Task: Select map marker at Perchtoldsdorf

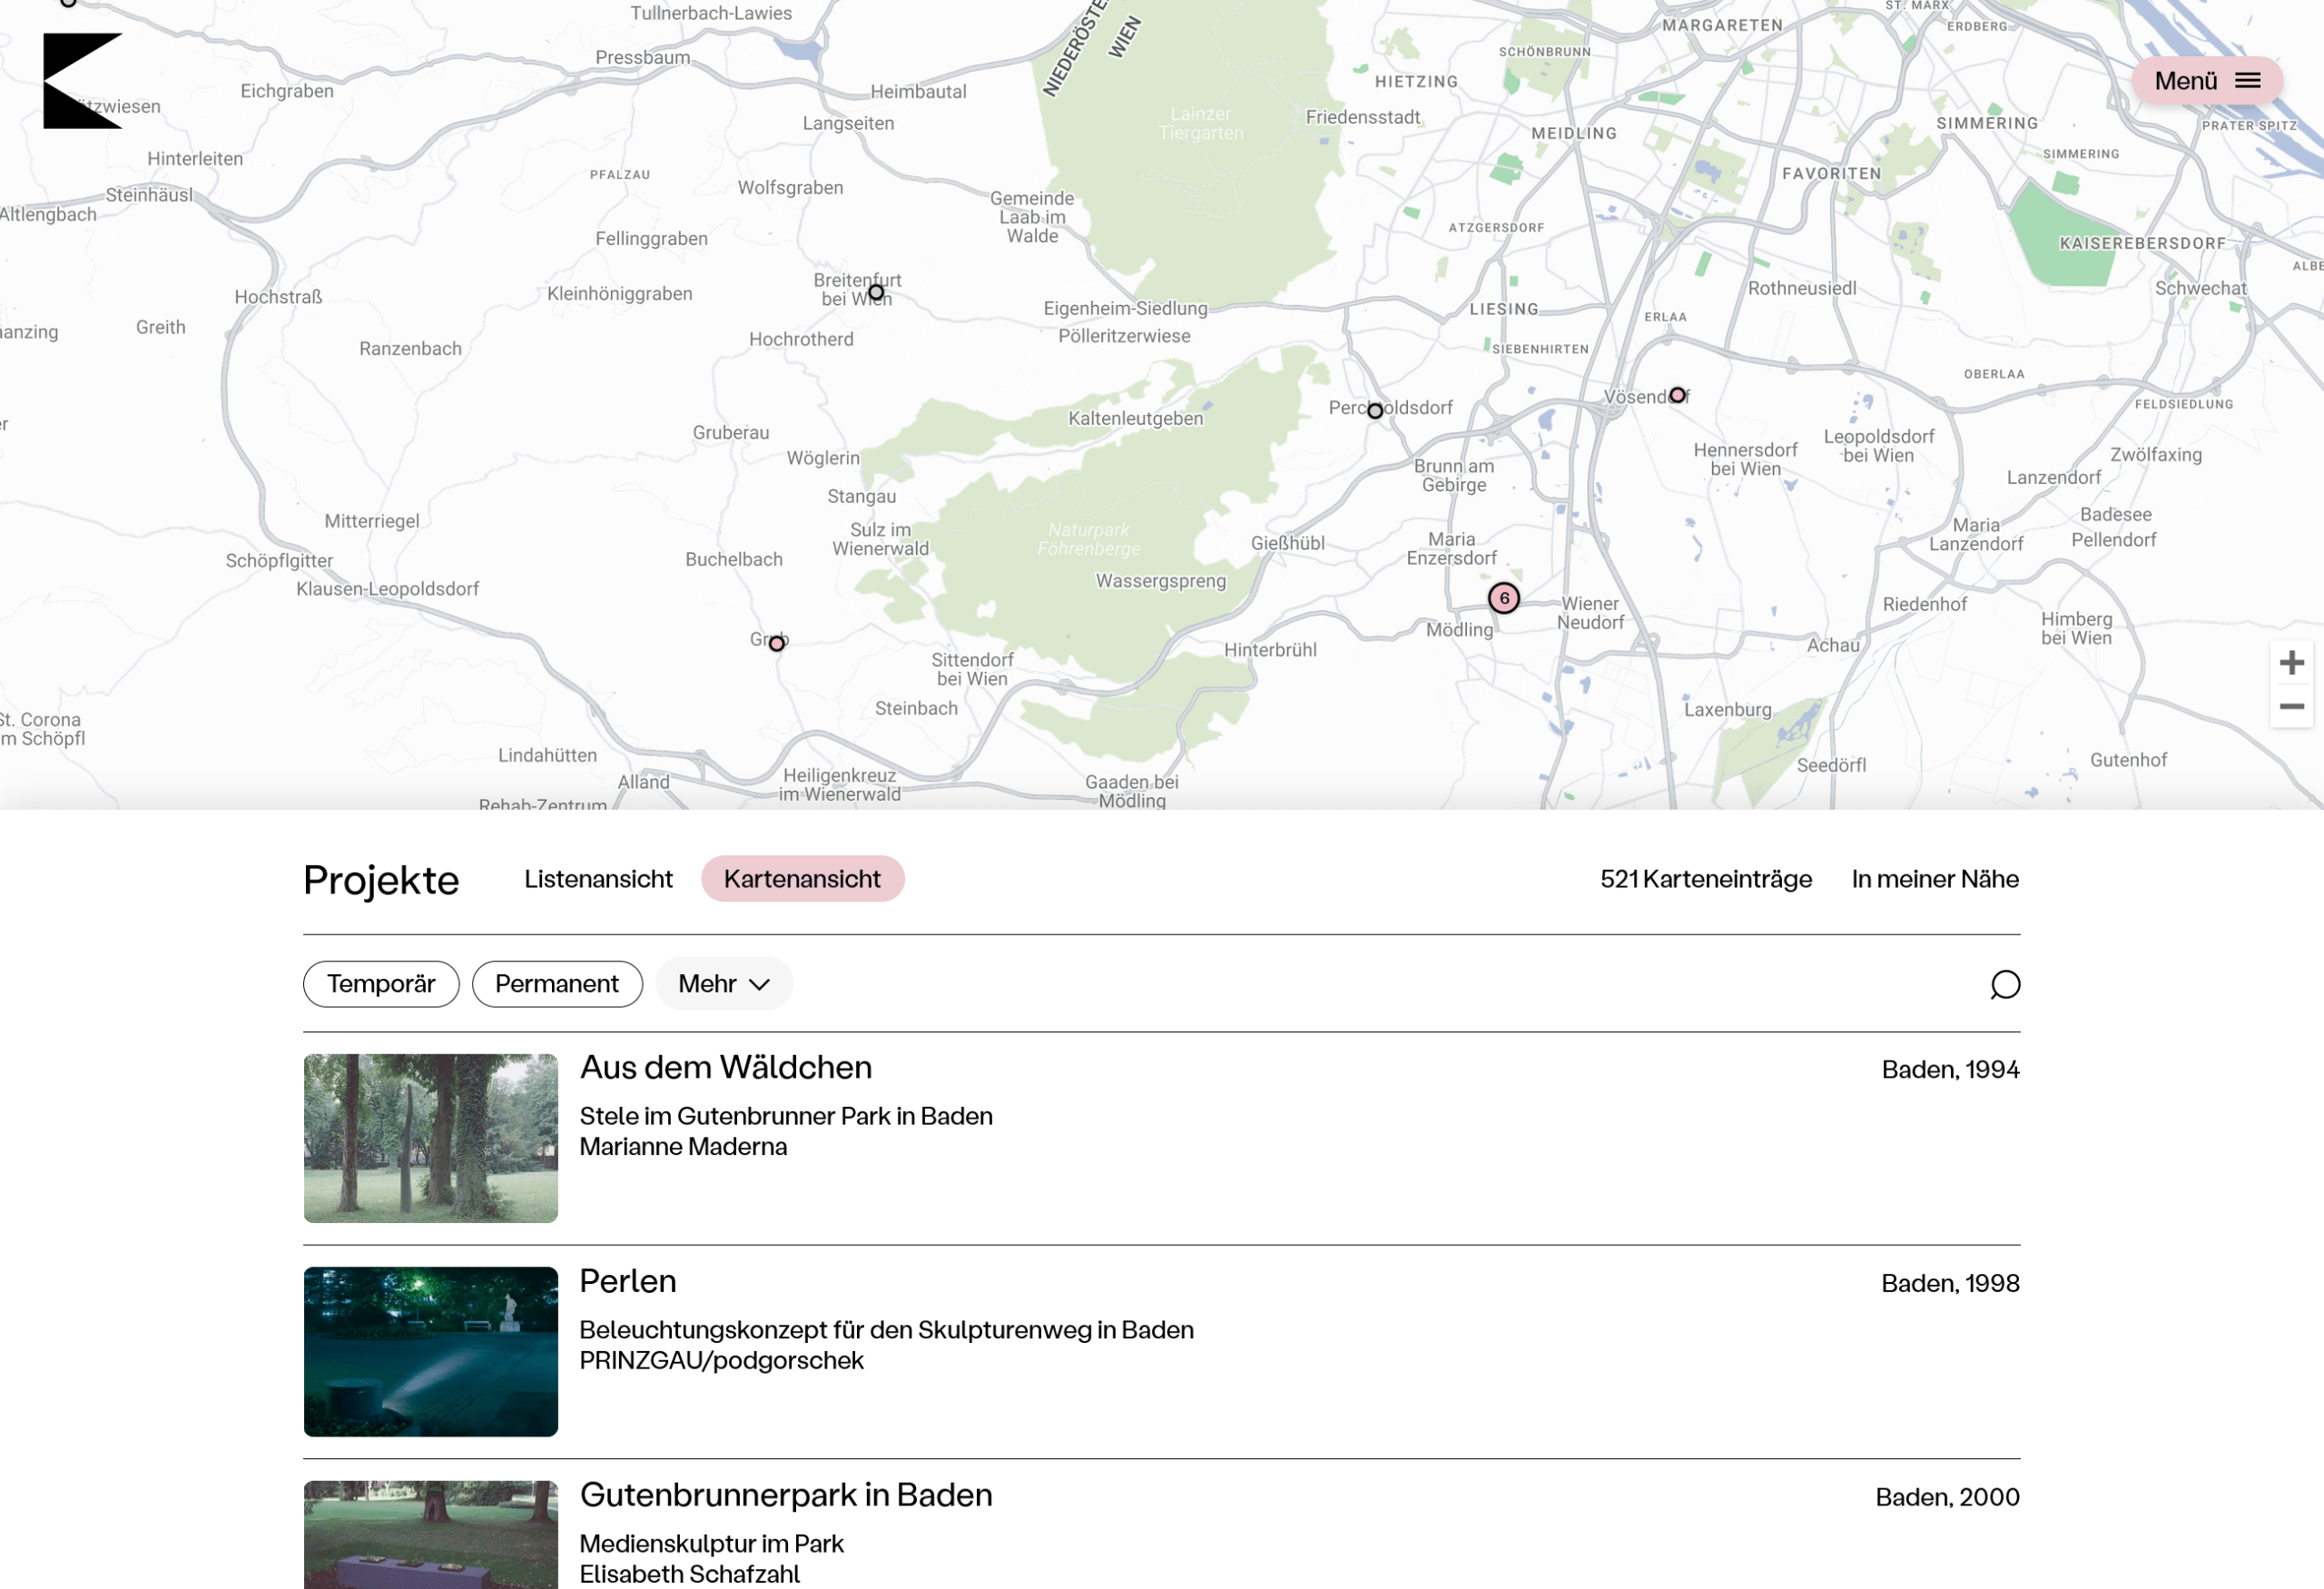Action: (1375, 411)
